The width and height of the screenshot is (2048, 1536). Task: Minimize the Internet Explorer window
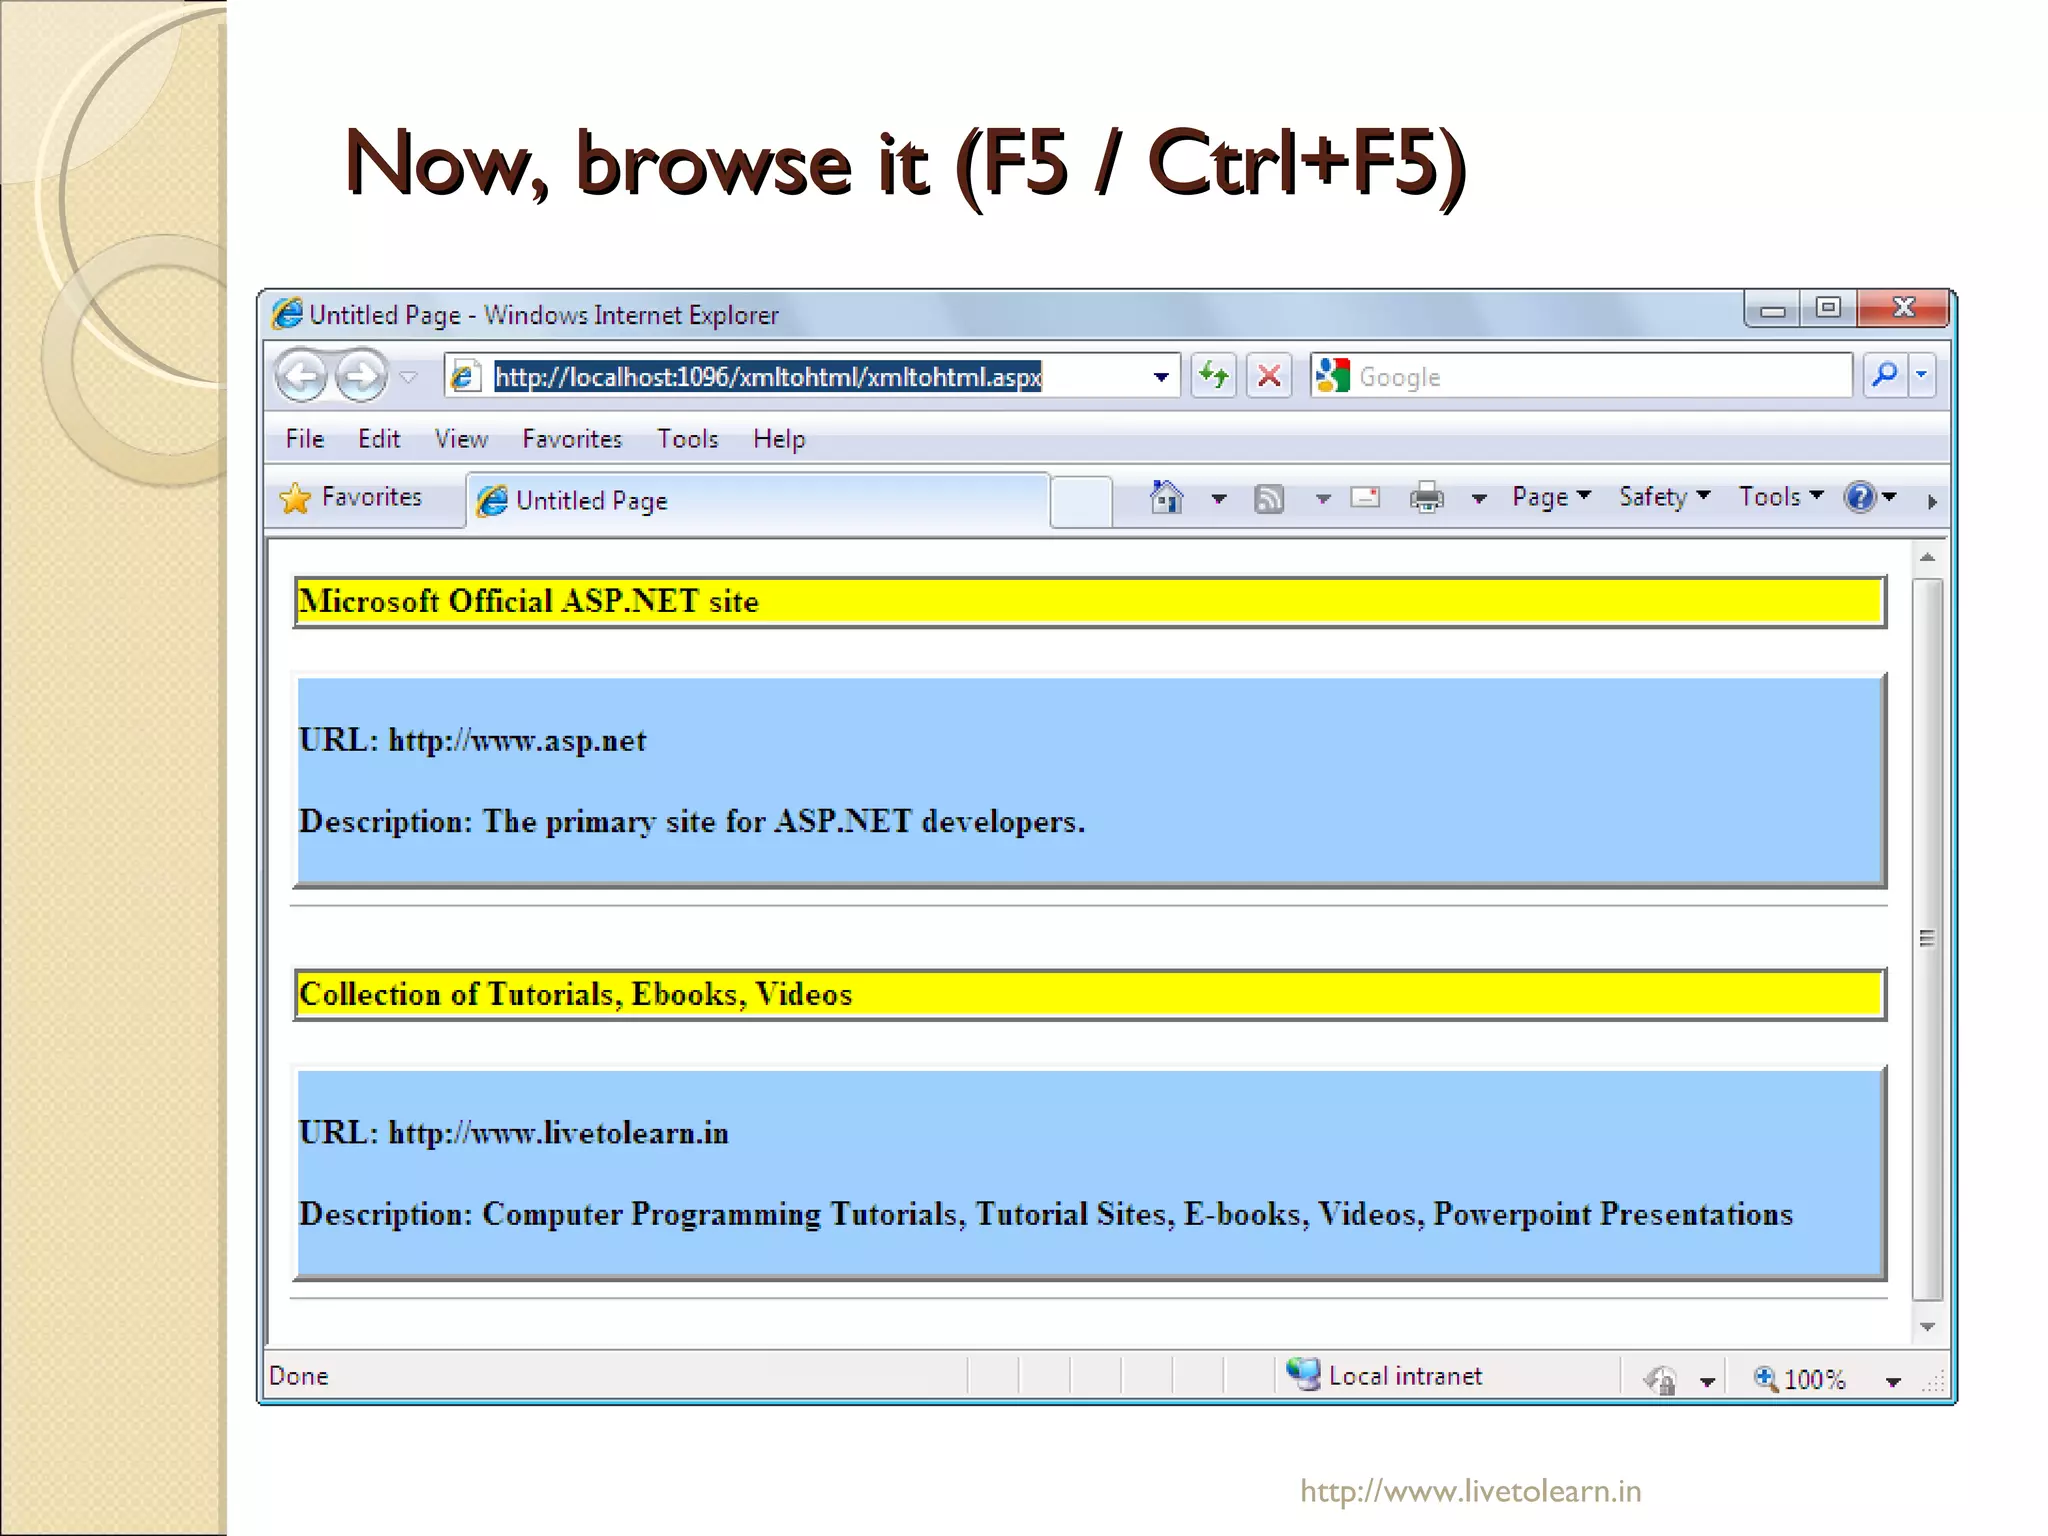click(x=1773, y=309)
